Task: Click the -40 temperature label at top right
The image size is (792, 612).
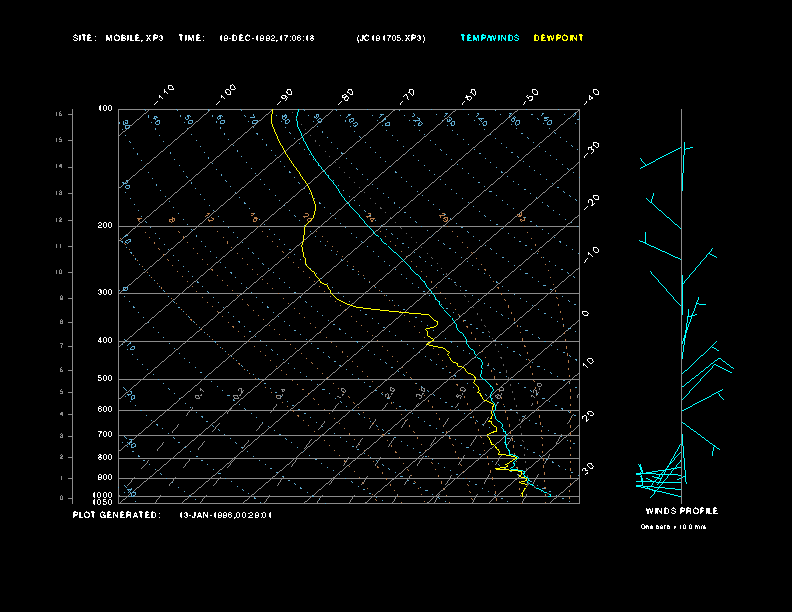Action: [x=591, y=96]
